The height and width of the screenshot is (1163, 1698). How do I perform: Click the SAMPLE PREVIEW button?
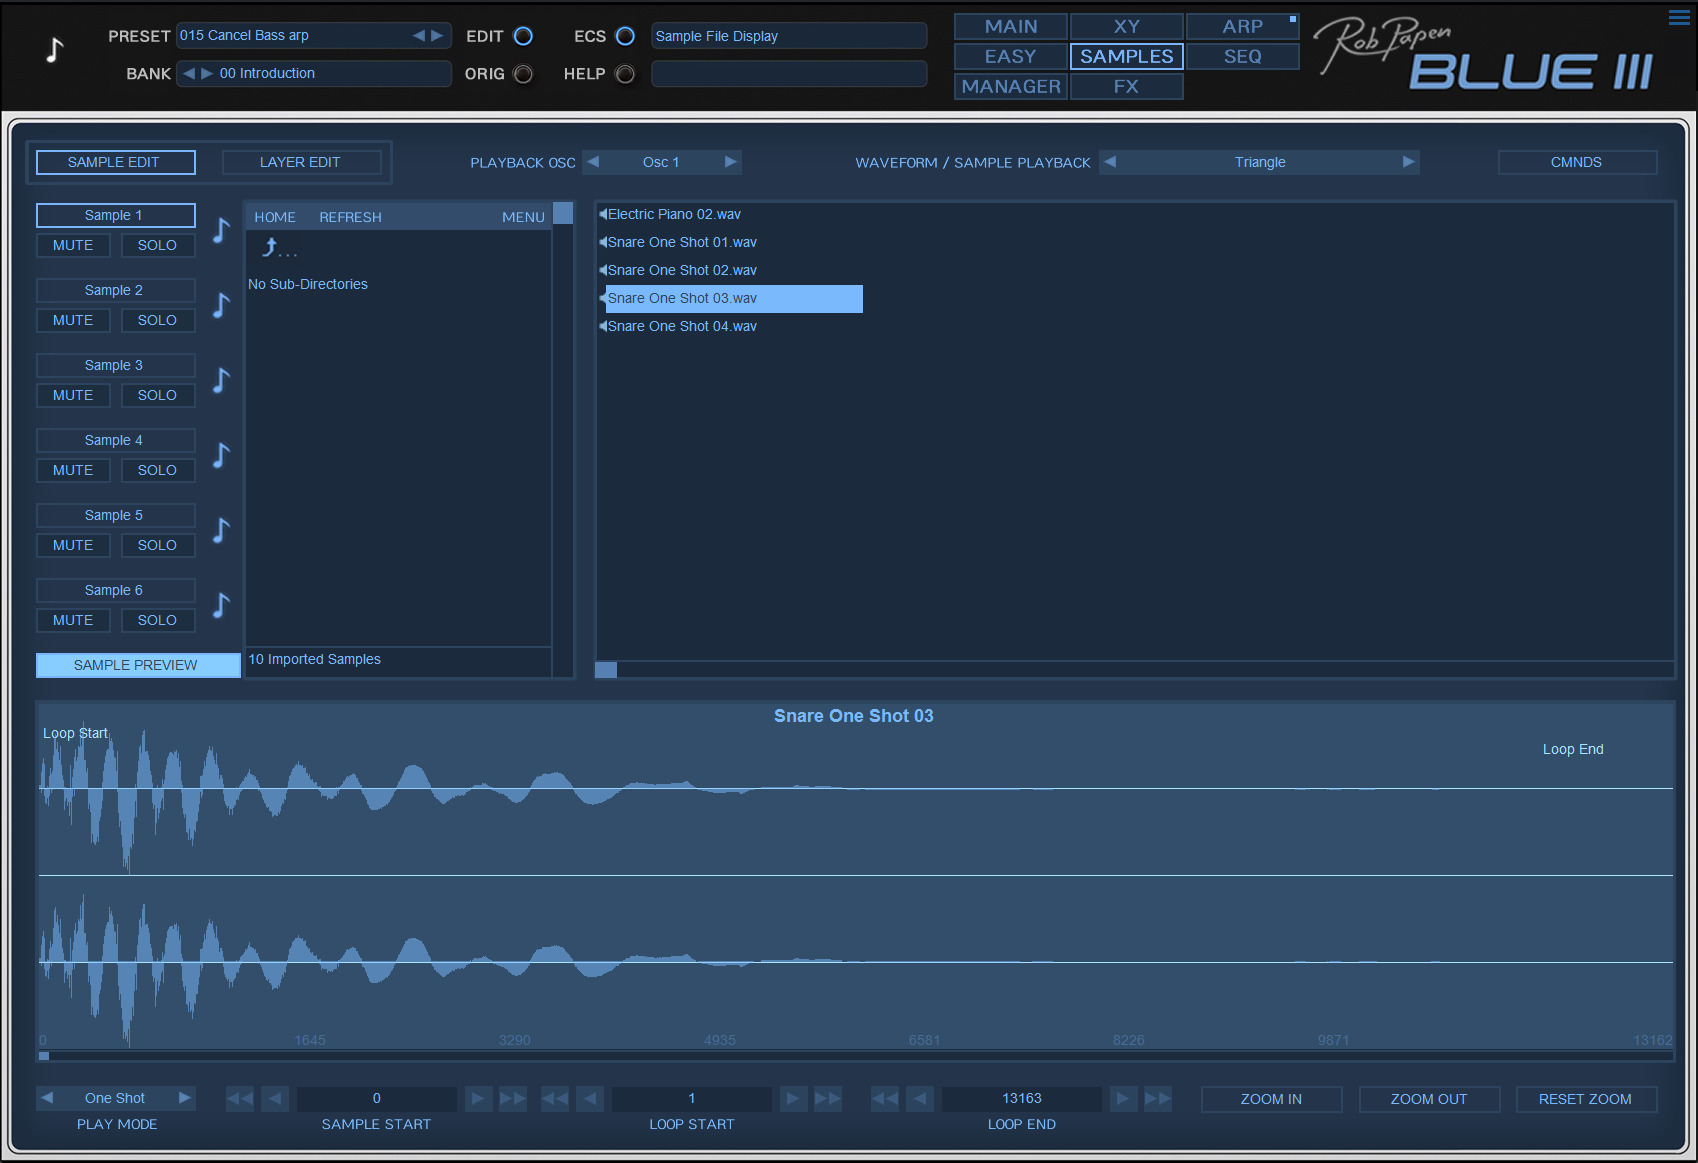pos(138,665)
